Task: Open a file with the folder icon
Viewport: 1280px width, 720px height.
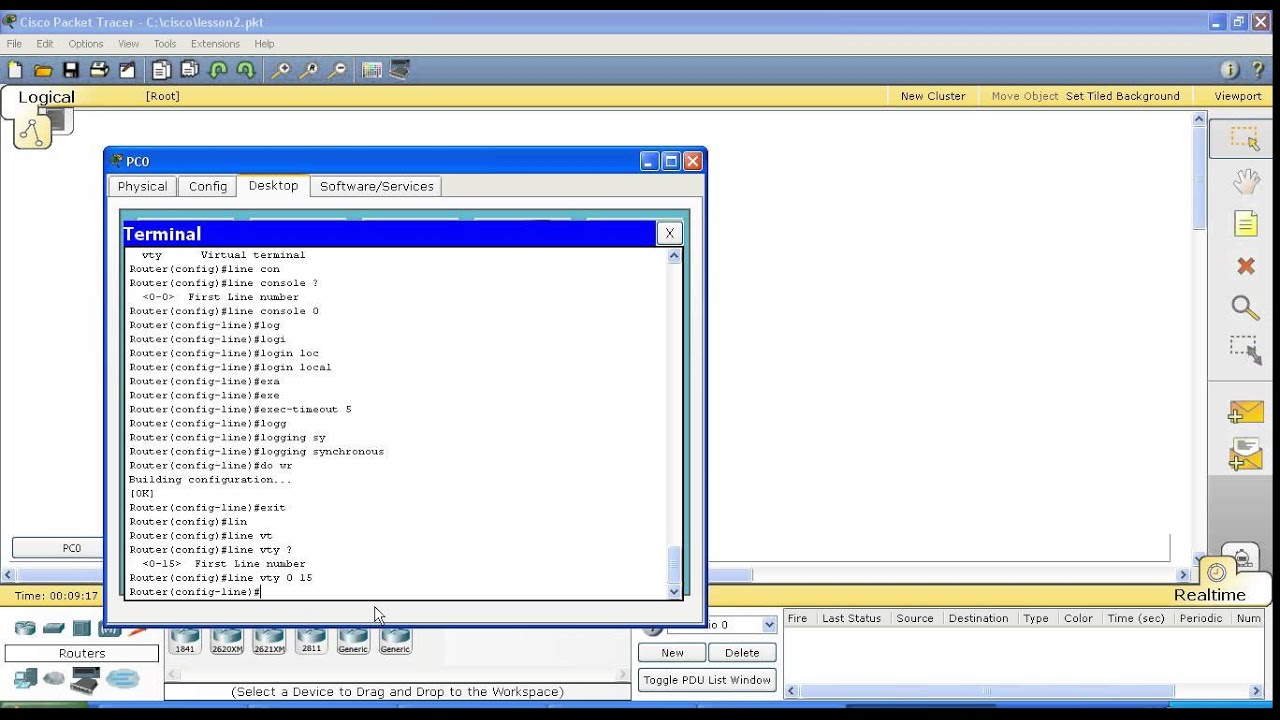Action: pyautogui.click(x=43, y=70)
